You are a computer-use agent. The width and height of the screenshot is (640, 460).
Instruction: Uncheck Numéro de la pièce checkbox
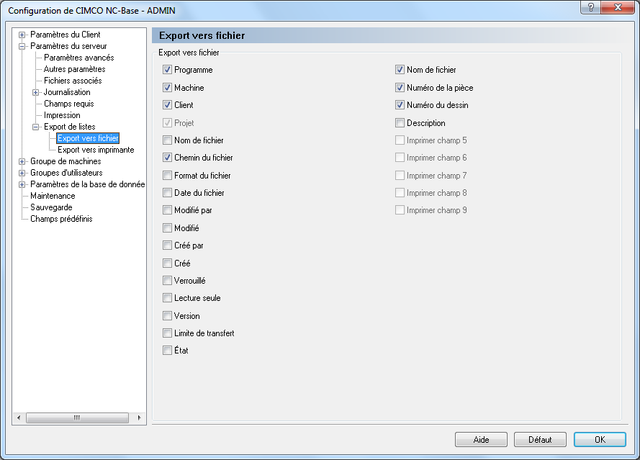pos(400,87)
